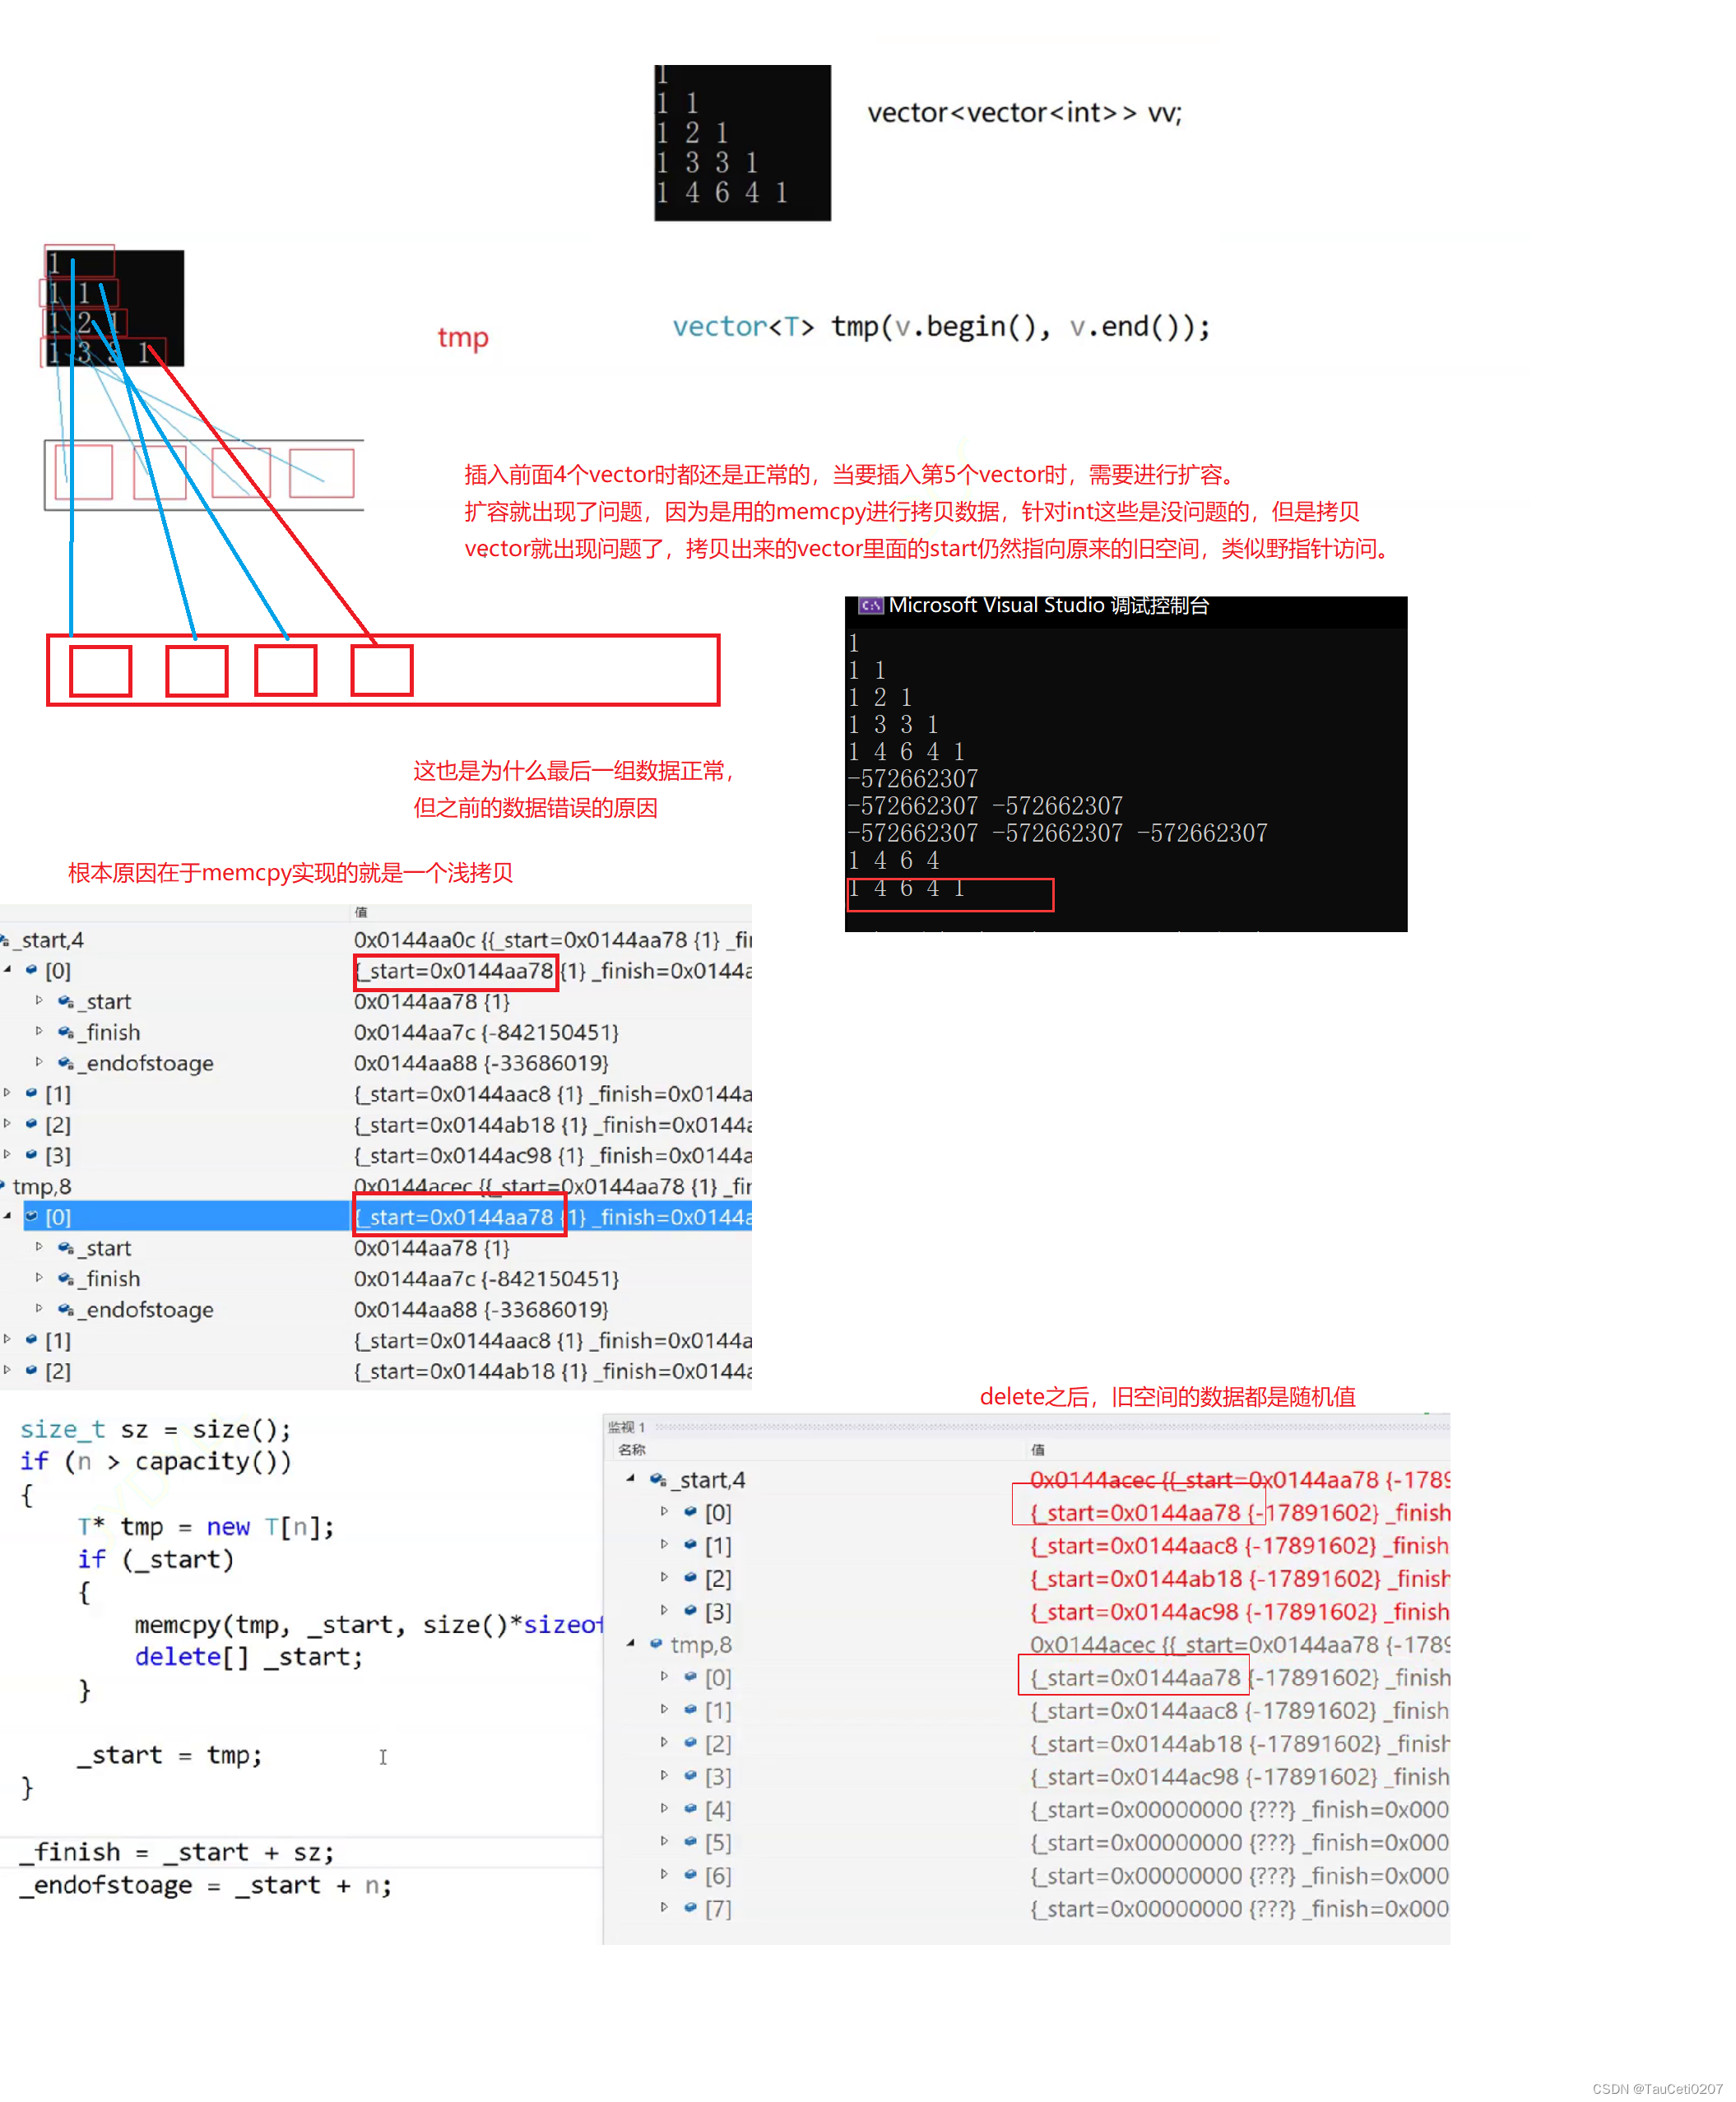Click the code line delete[] _start;
1736x2102 pixels.
249,1656
